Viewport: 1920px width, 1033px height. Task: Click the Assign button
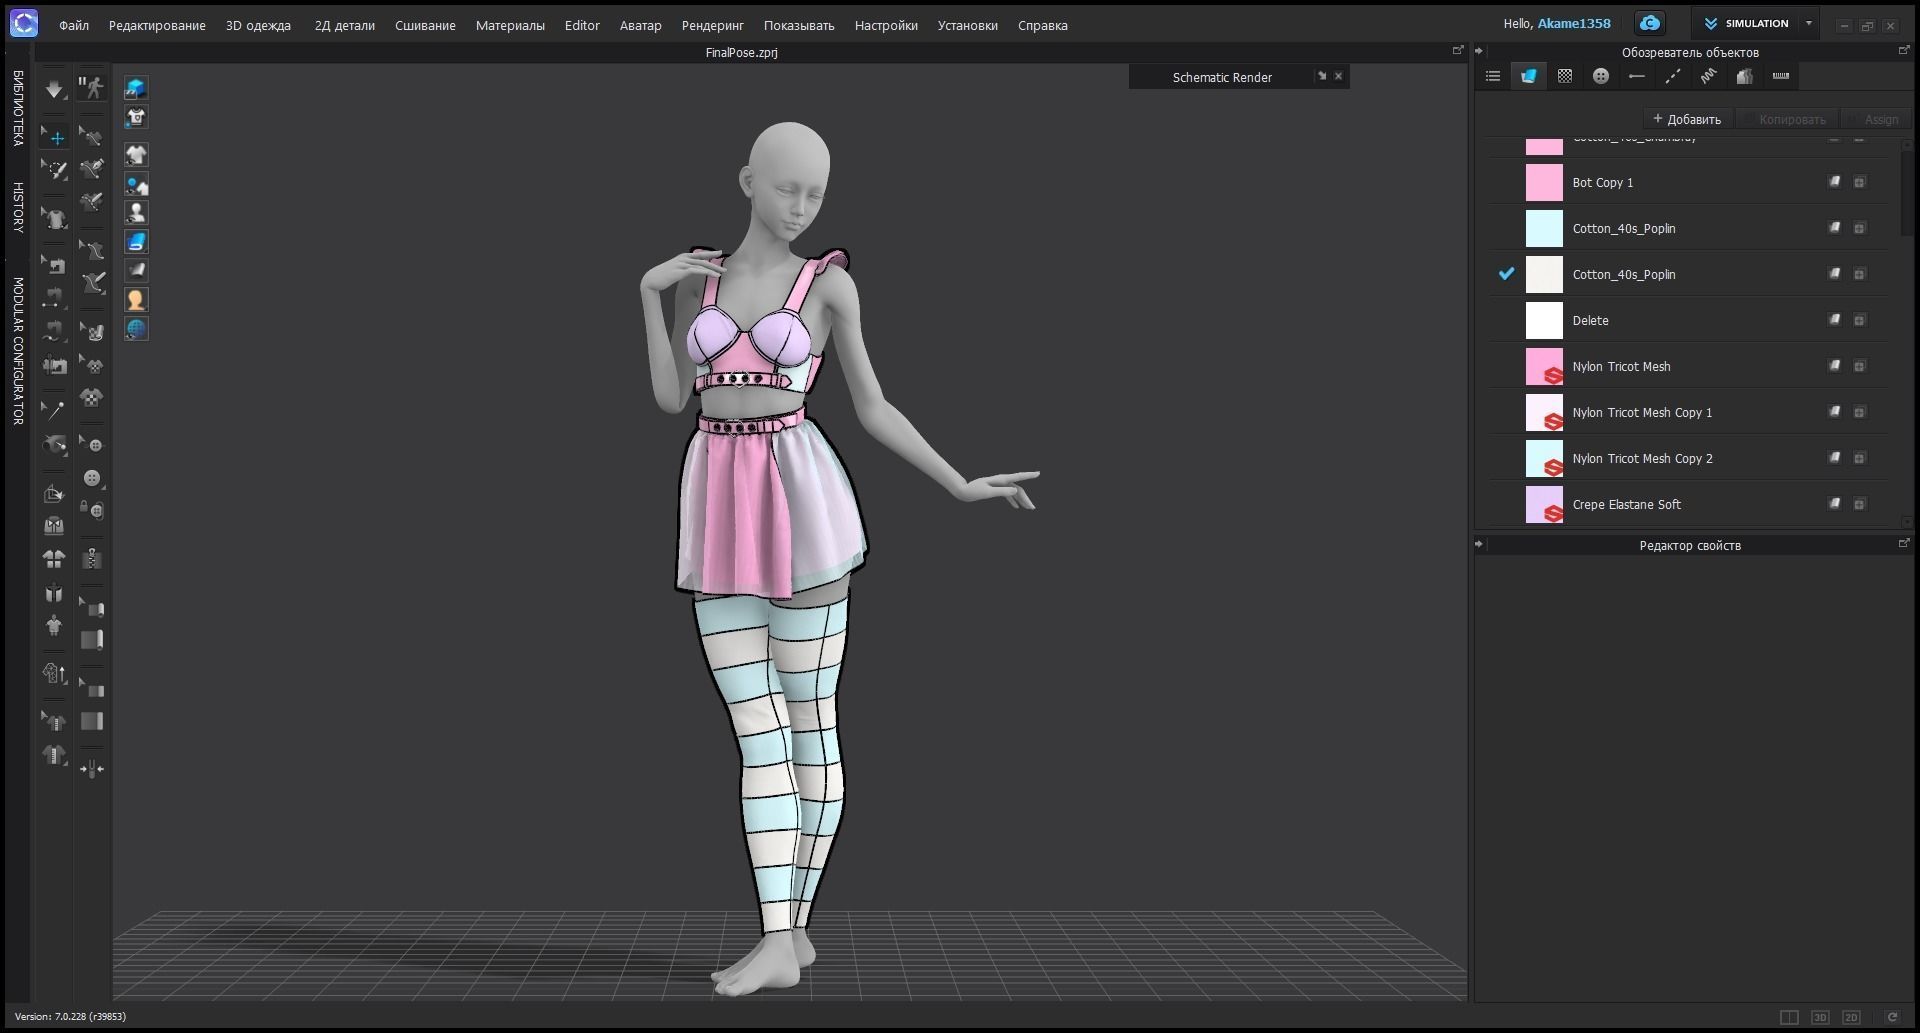(x=1880, y=118)
